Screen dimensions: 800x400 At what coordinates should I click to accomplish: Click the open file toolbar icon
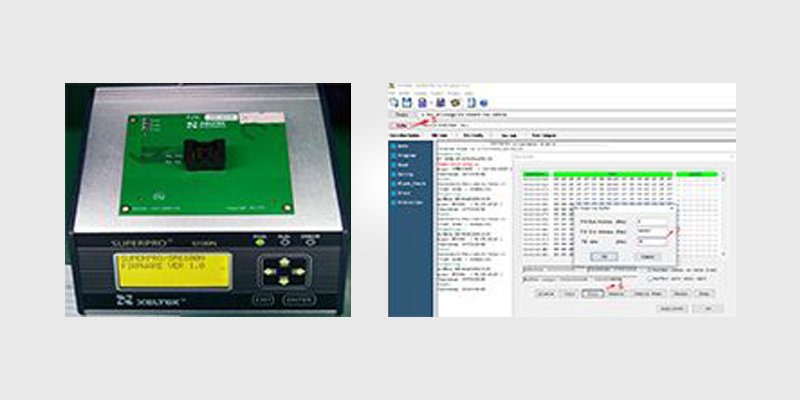pos(394,103)
